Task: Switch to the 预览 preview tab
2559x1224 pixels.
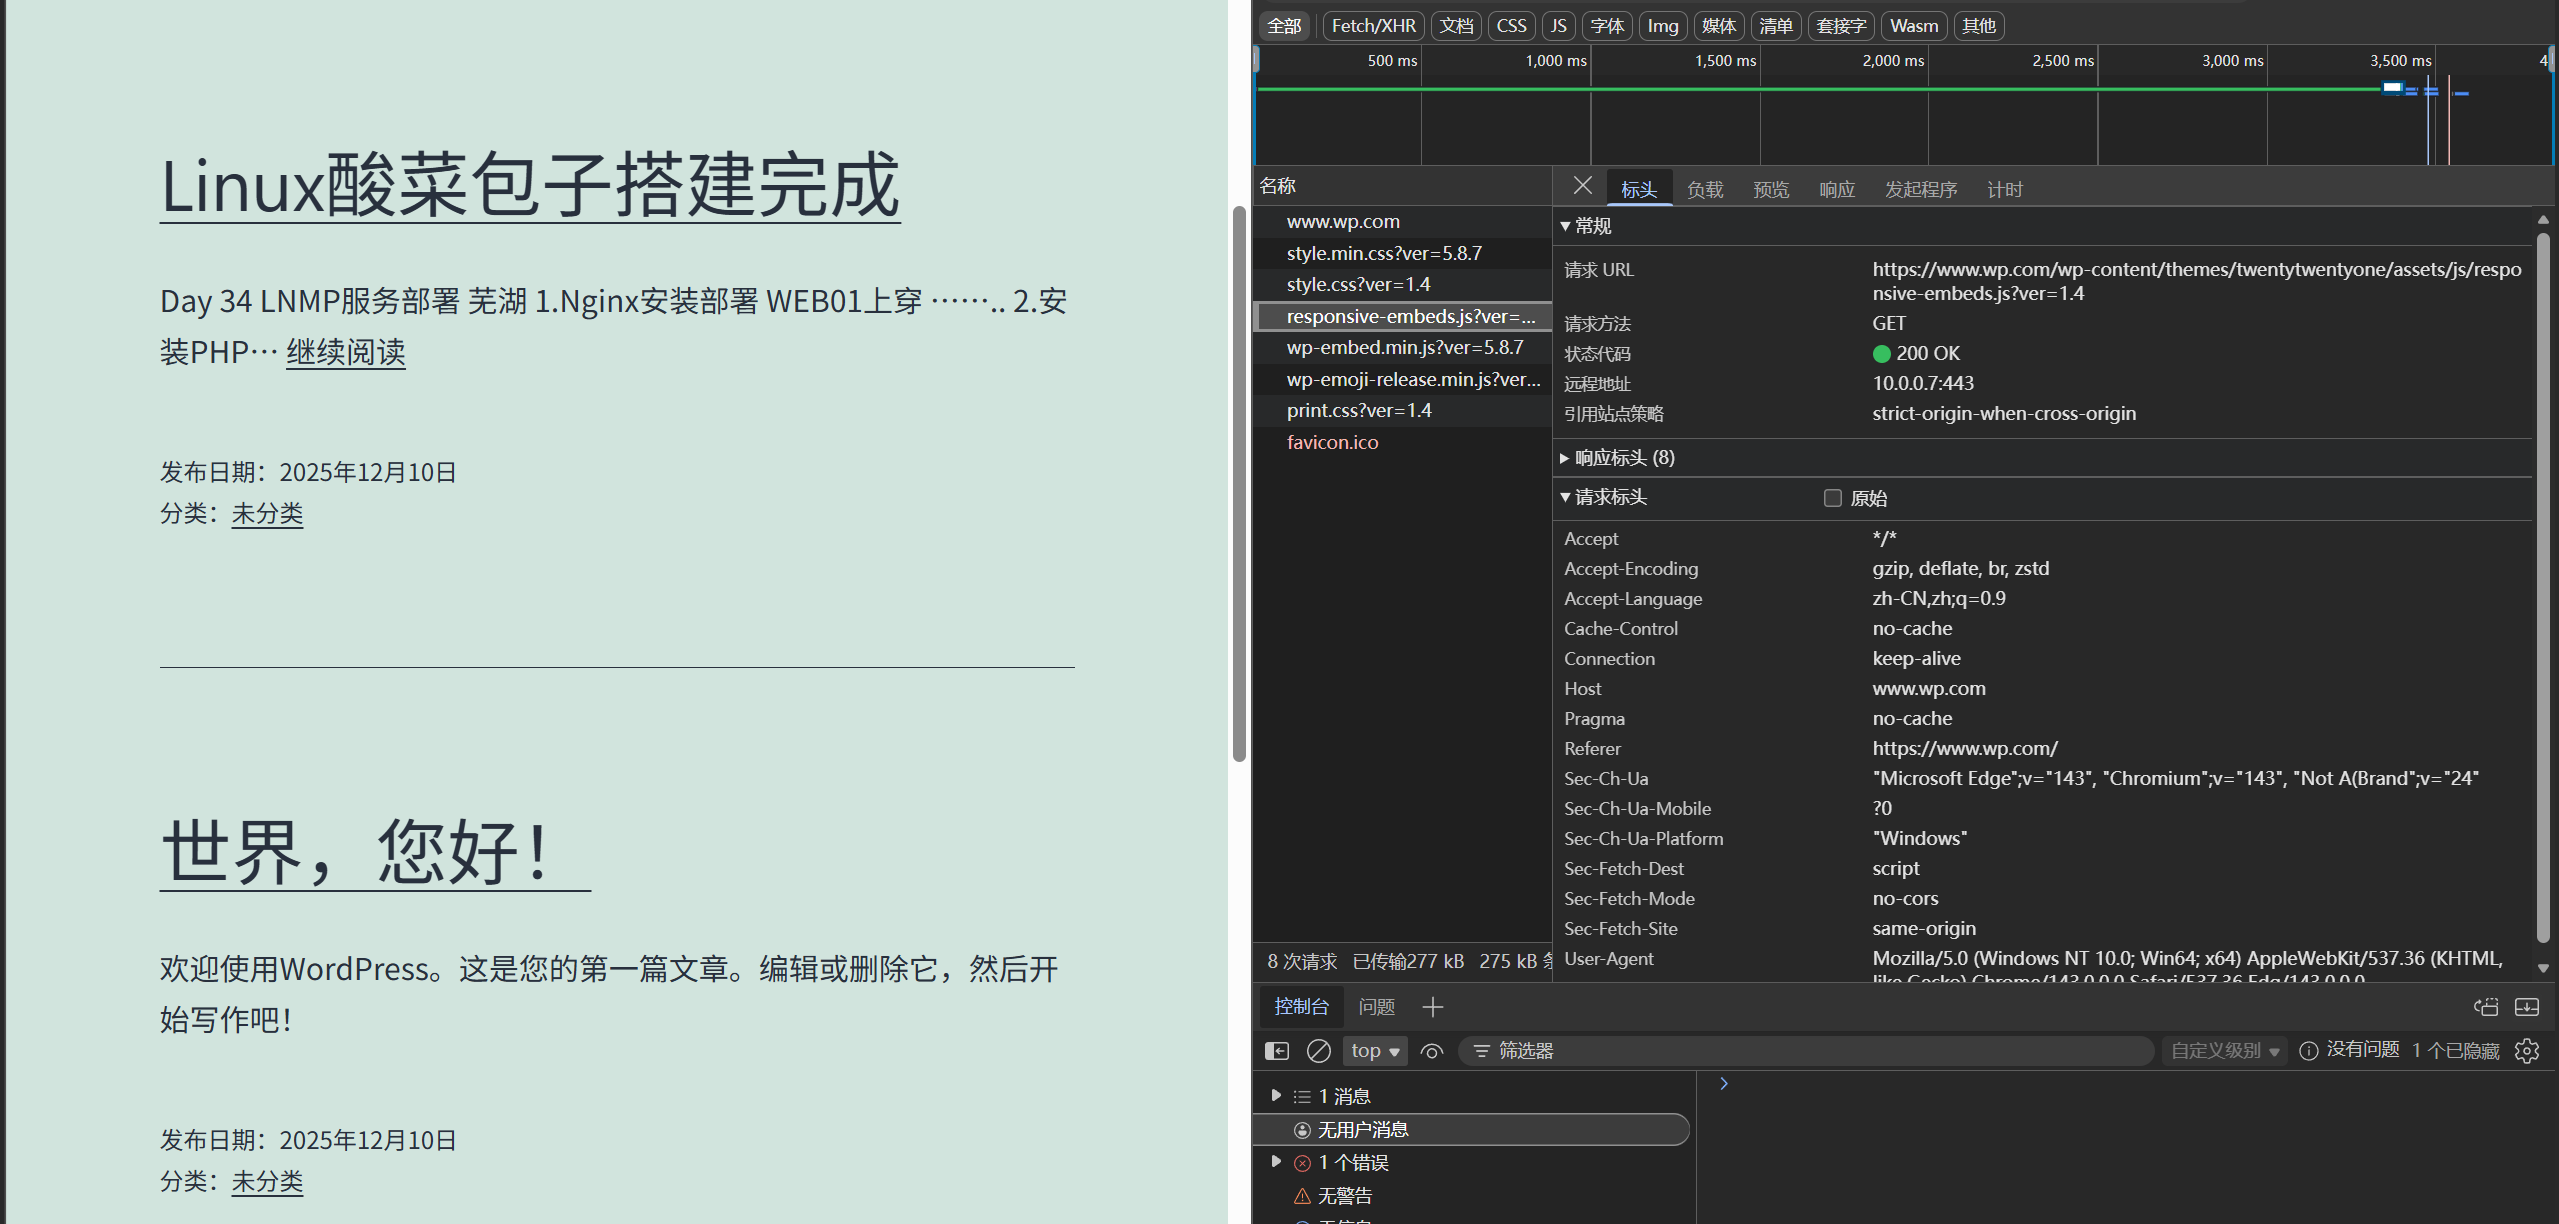Action: 1770,189
